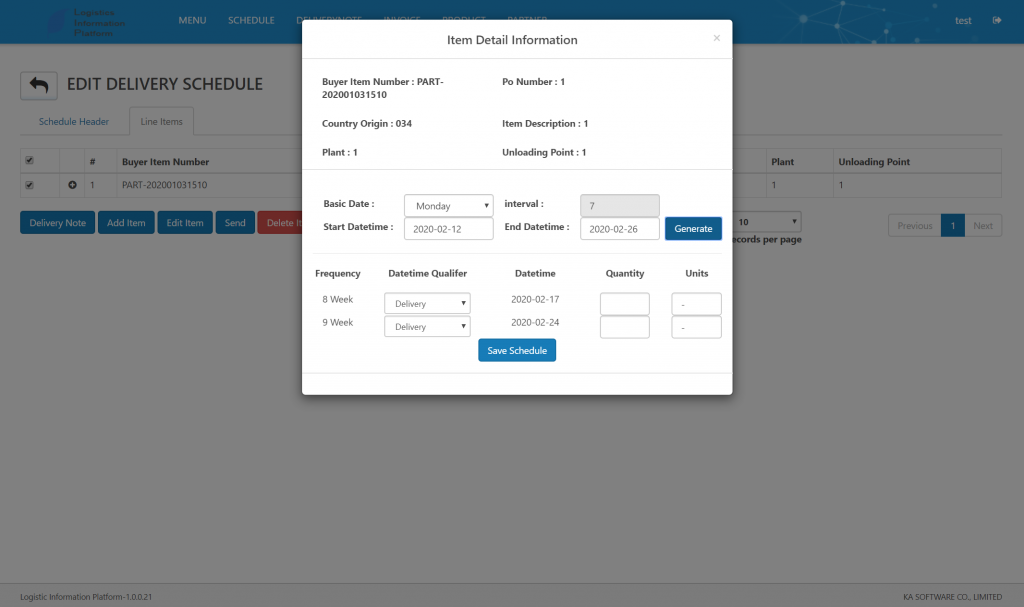Click Quantity field for 8 Week
This screenshot has width=1024, height=607.
[x=624, y=304]
